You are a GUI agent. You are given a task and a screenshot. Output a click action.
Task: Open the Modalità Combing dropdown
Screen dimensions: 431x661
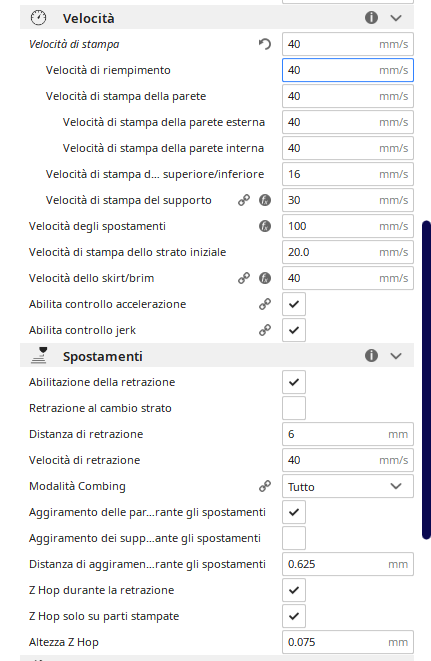pyautogui.click(x=348, y=486)
